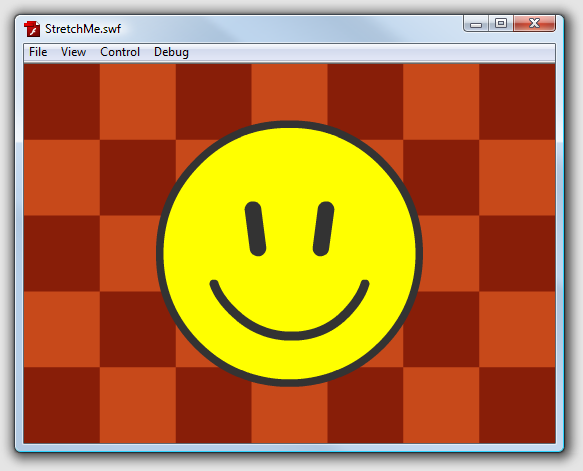583x471 pixels.
Task: Minimize the StretchMe.swf window
Action: [x=476, y=24]
